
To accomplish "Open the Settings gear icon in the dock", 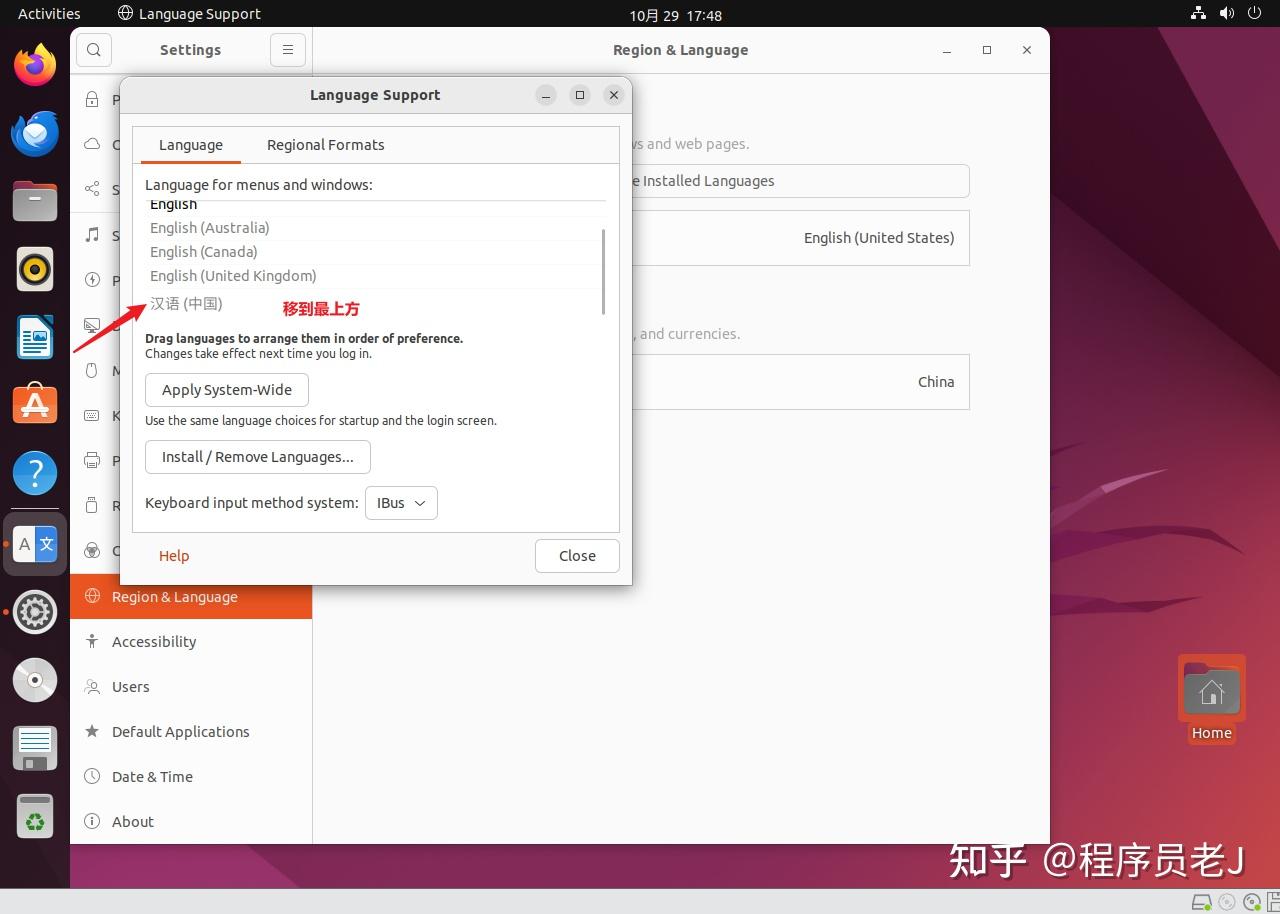I will tap(34, 611).
